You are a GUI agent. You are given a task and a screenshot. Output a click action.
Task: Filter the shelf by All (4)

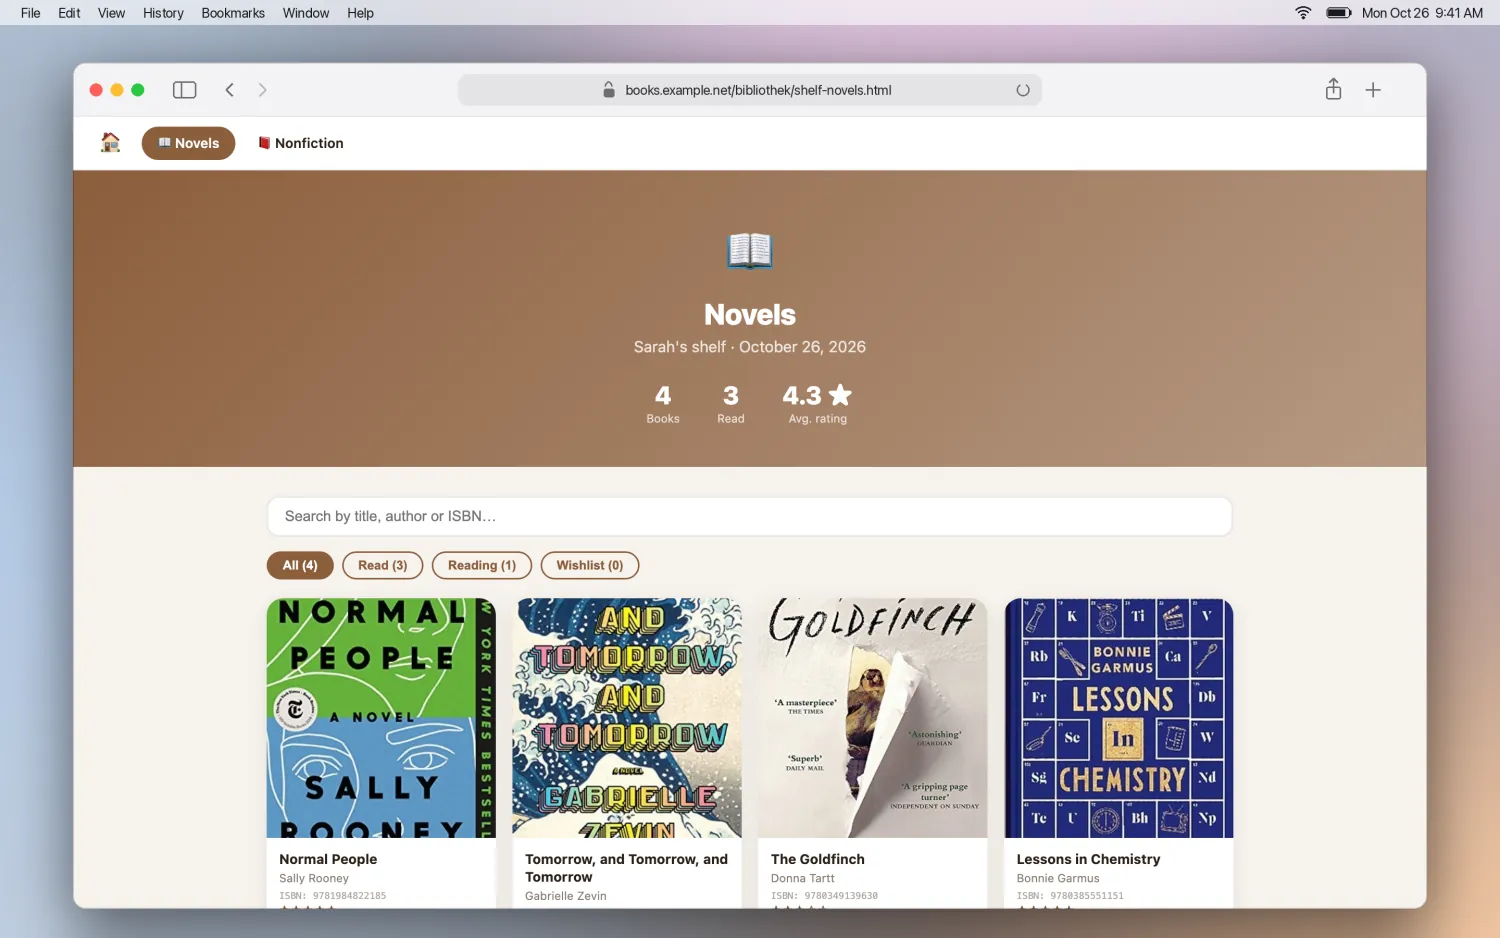tap(300, 565)
